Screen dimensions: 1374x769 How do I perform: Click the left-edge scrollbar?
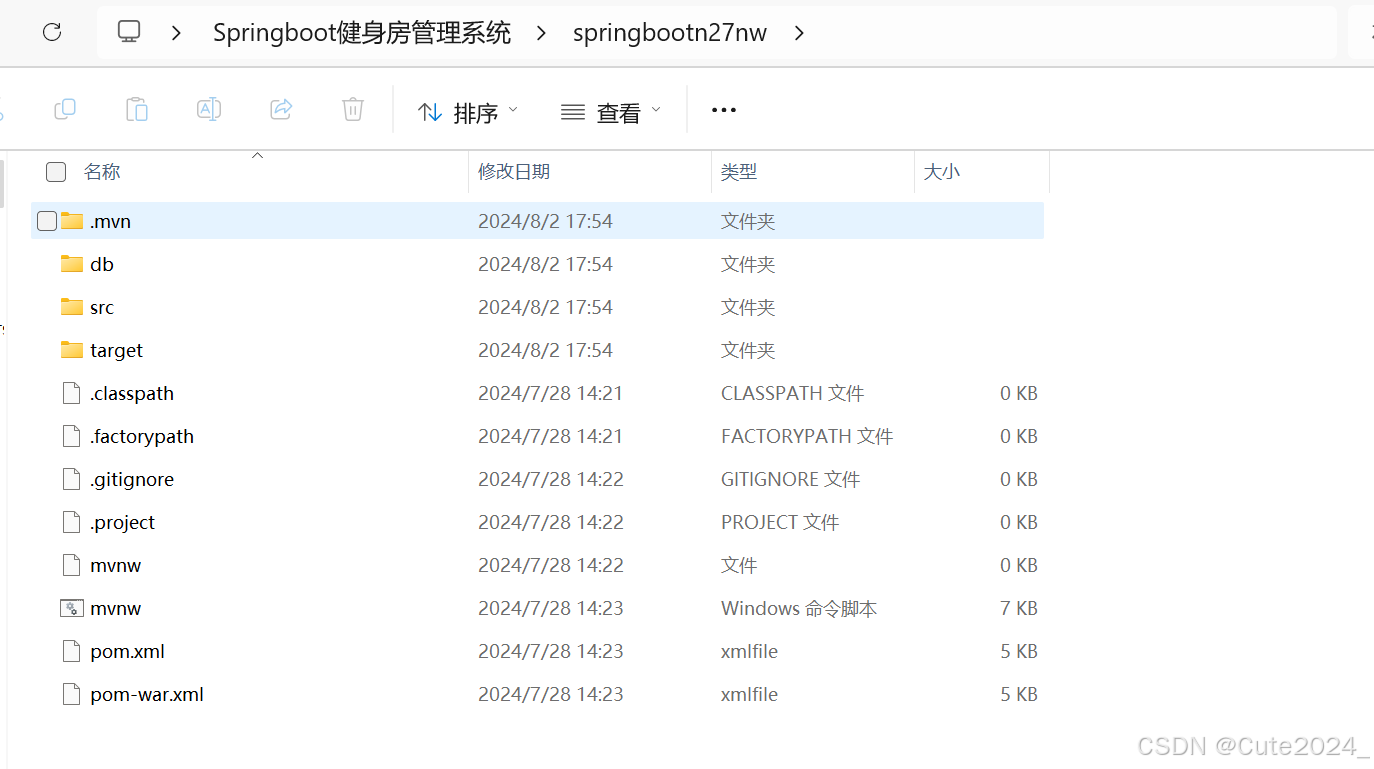4,185
